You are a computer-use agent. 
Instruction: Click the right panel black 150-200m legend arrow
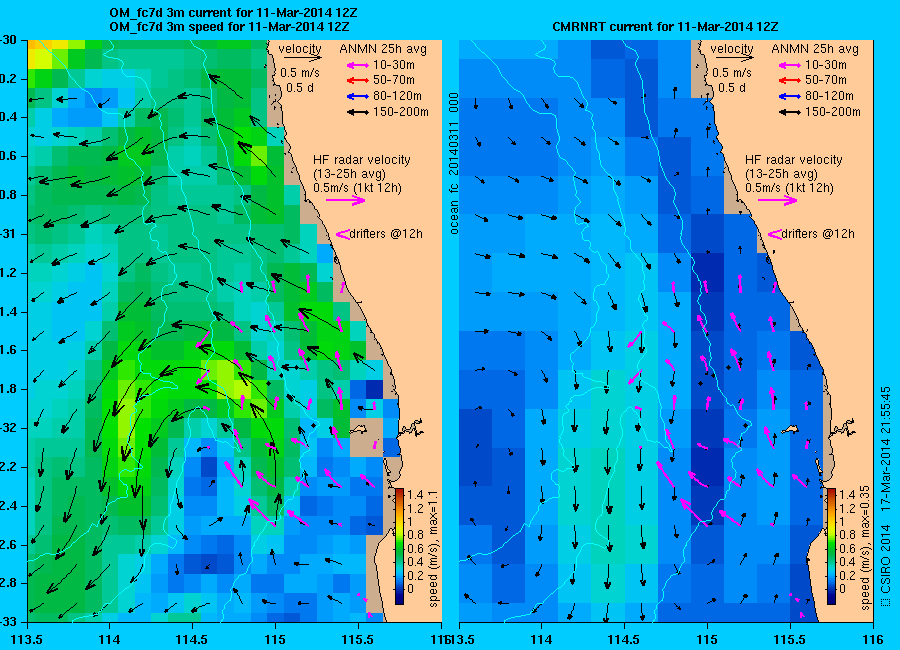pos(789,113)
